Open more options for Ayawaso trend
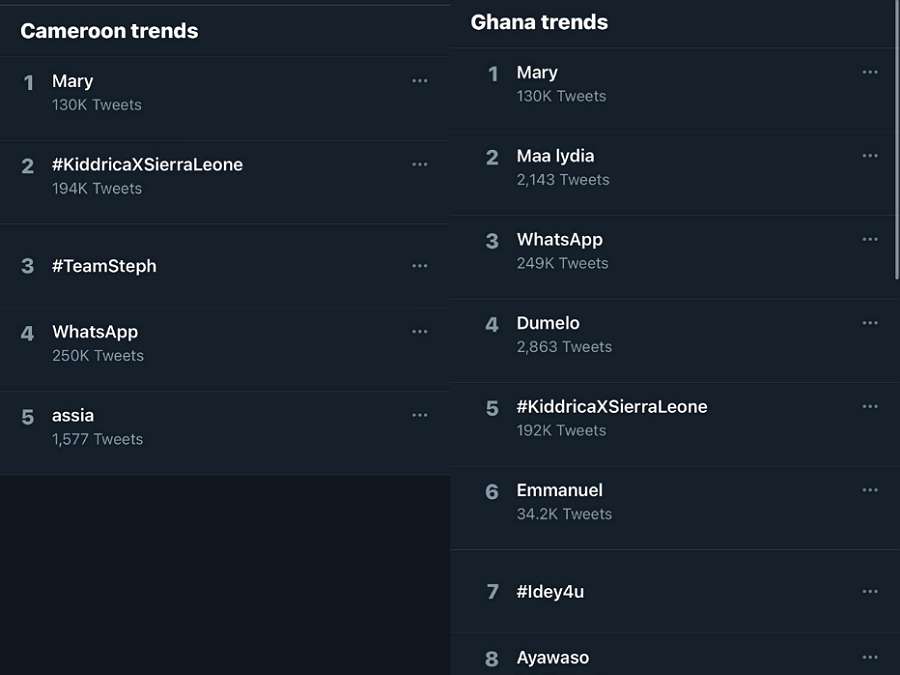This screenshot has width=900, height=675. [870, 657]
